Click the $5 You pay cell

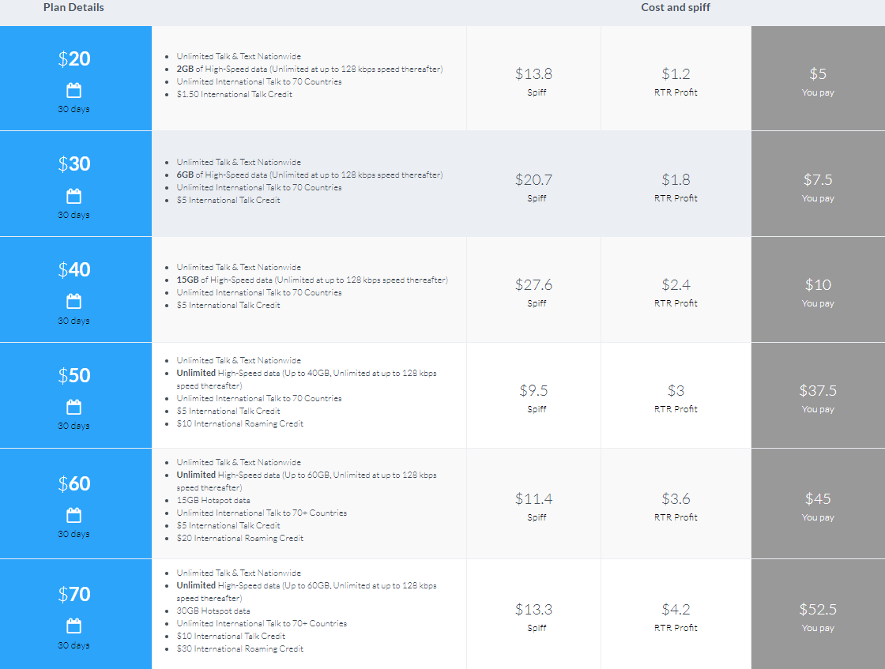(x=818, y=78)
